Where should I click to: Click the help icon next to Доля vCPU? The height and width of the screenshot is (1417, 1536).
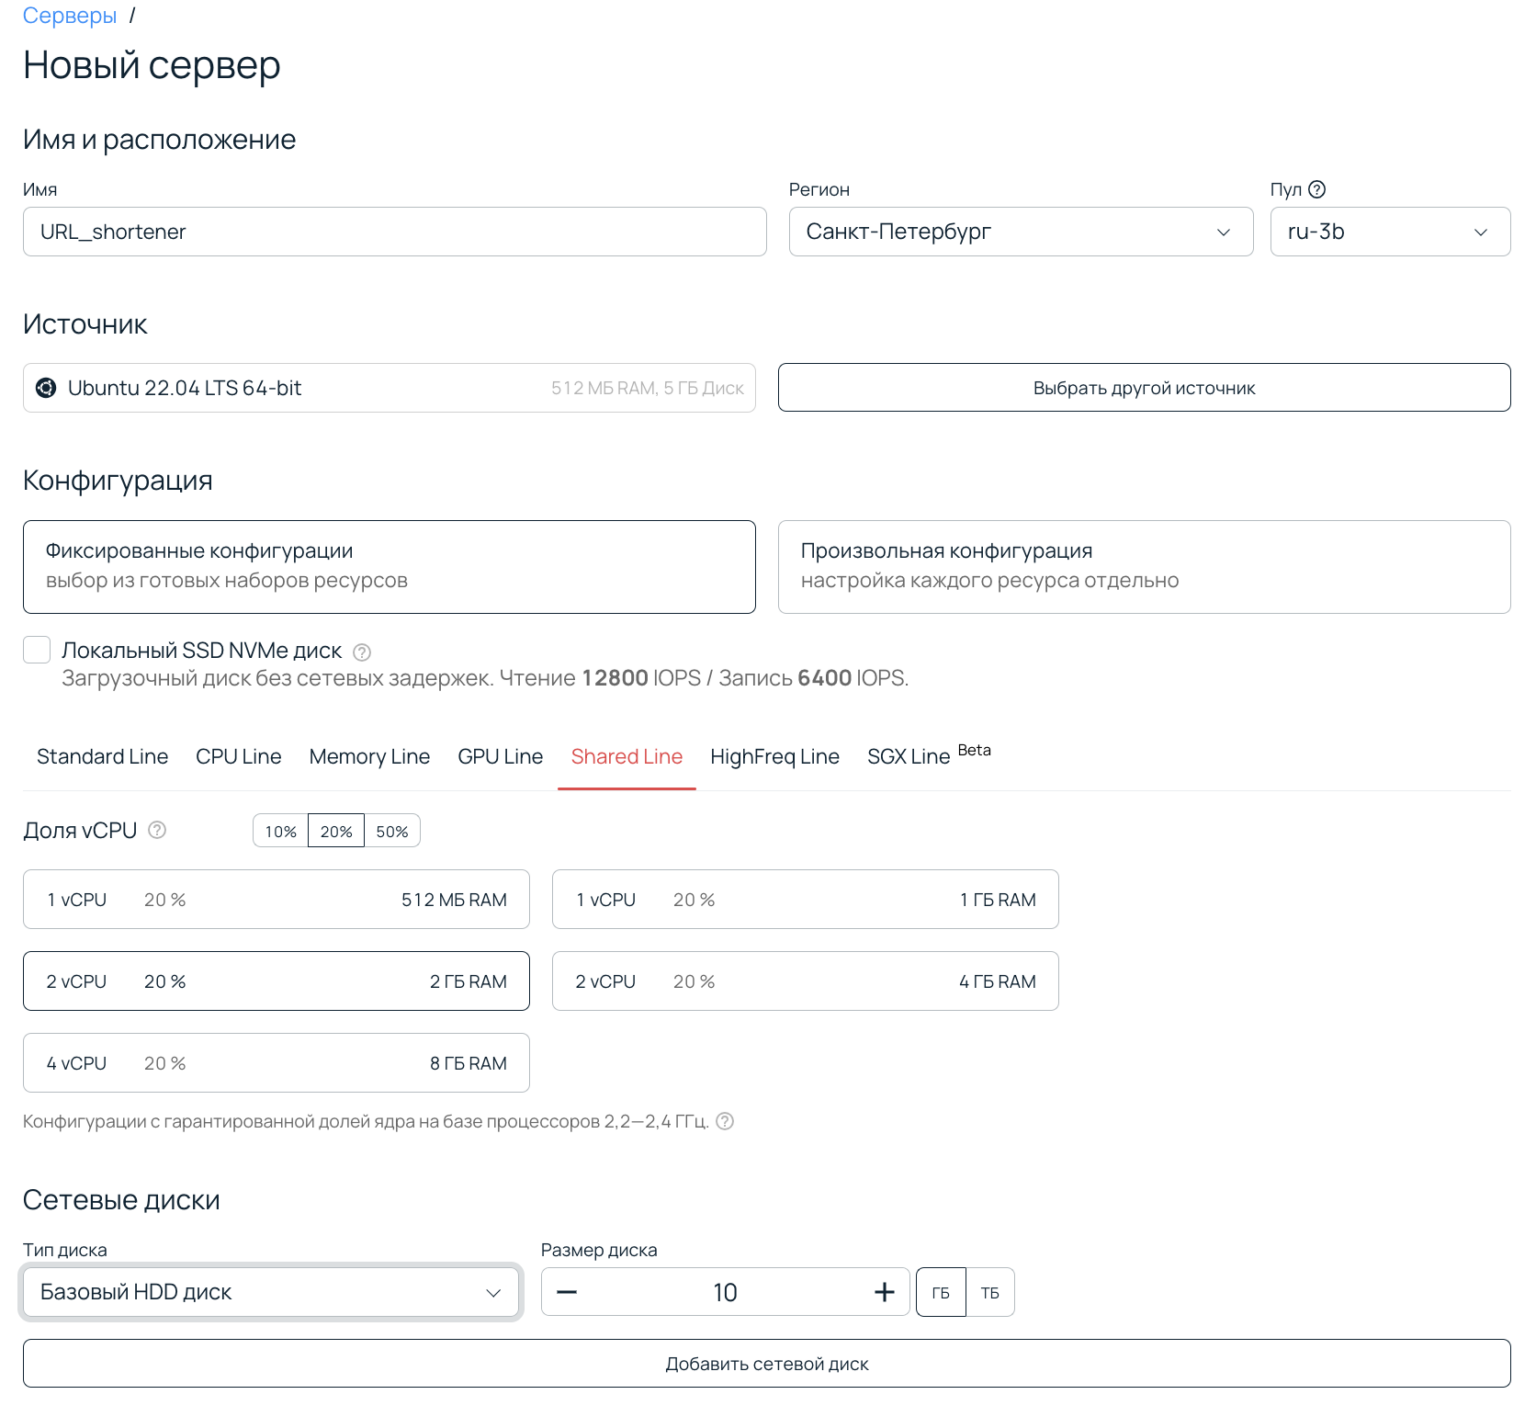pos(157,830)
